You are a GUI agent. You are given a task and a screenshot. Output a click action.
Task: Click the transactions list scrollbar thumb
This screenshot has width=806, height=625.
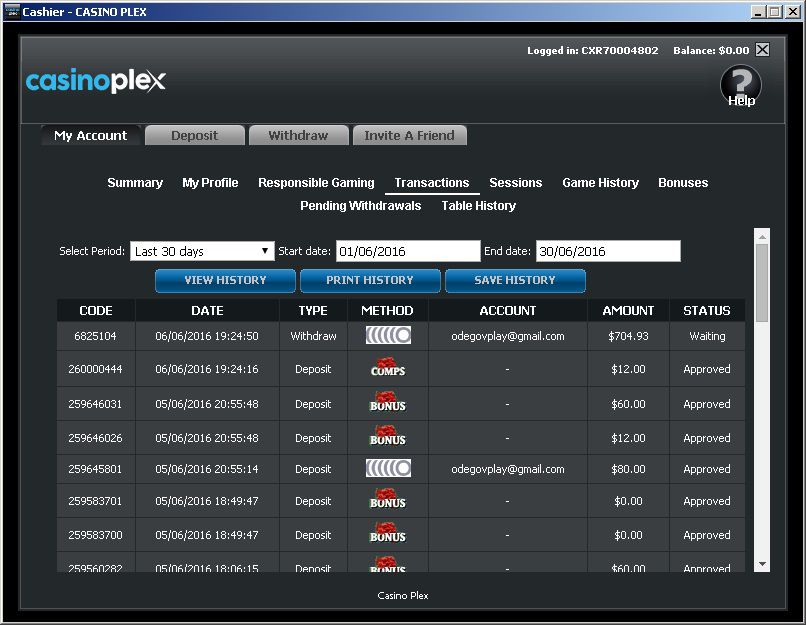(762, 283)
